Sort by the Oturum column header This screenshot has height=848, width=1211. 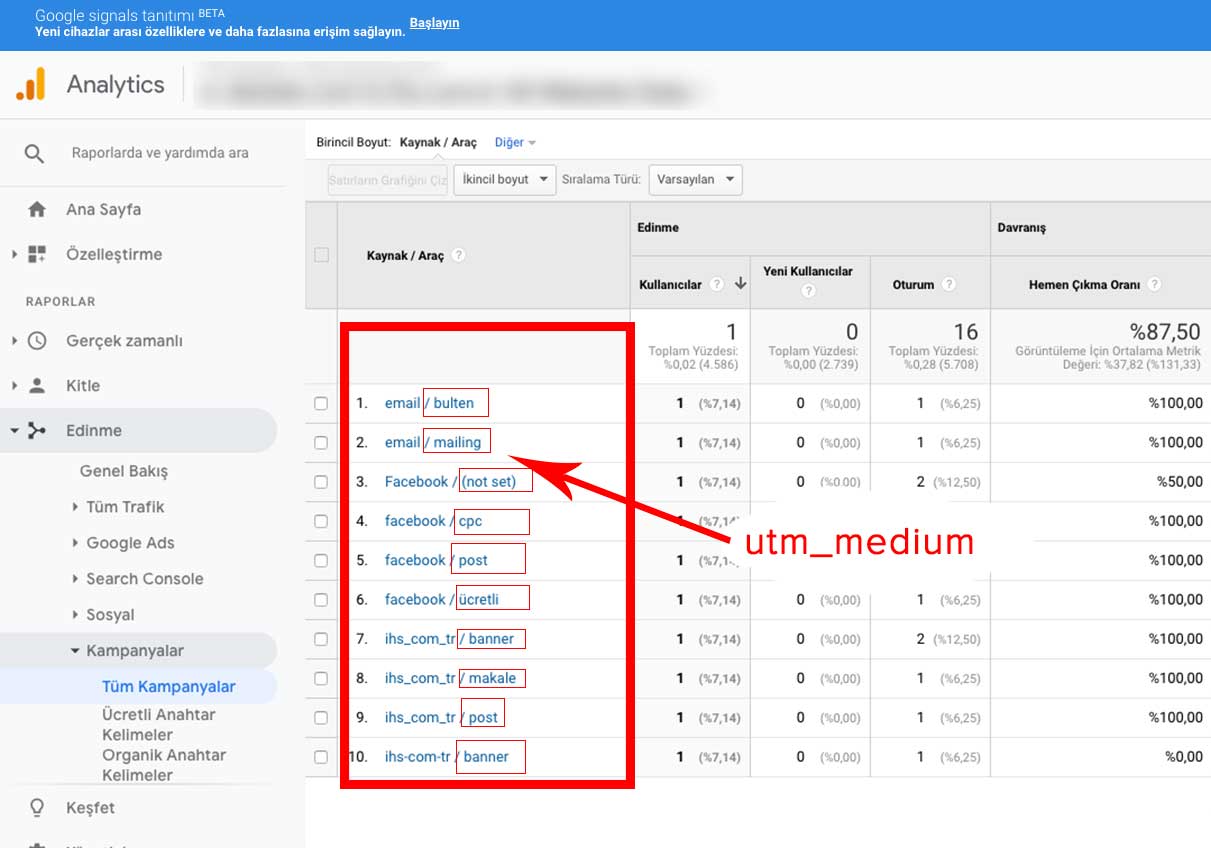[914, 284]
